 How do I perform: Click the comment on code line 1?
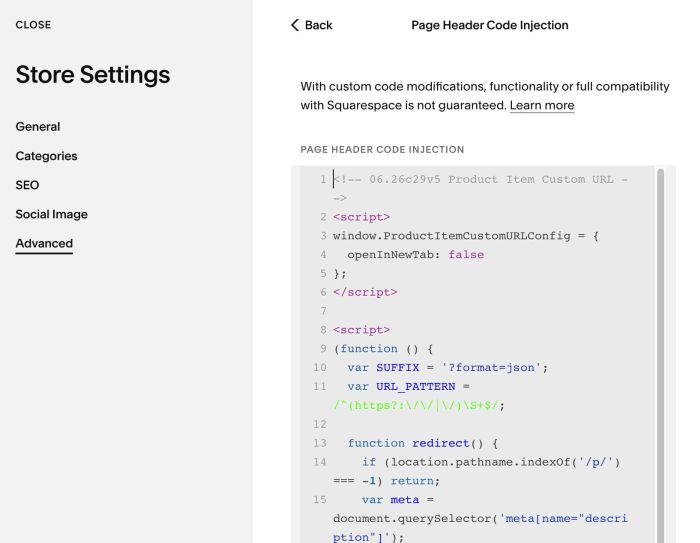coord(480,188)
